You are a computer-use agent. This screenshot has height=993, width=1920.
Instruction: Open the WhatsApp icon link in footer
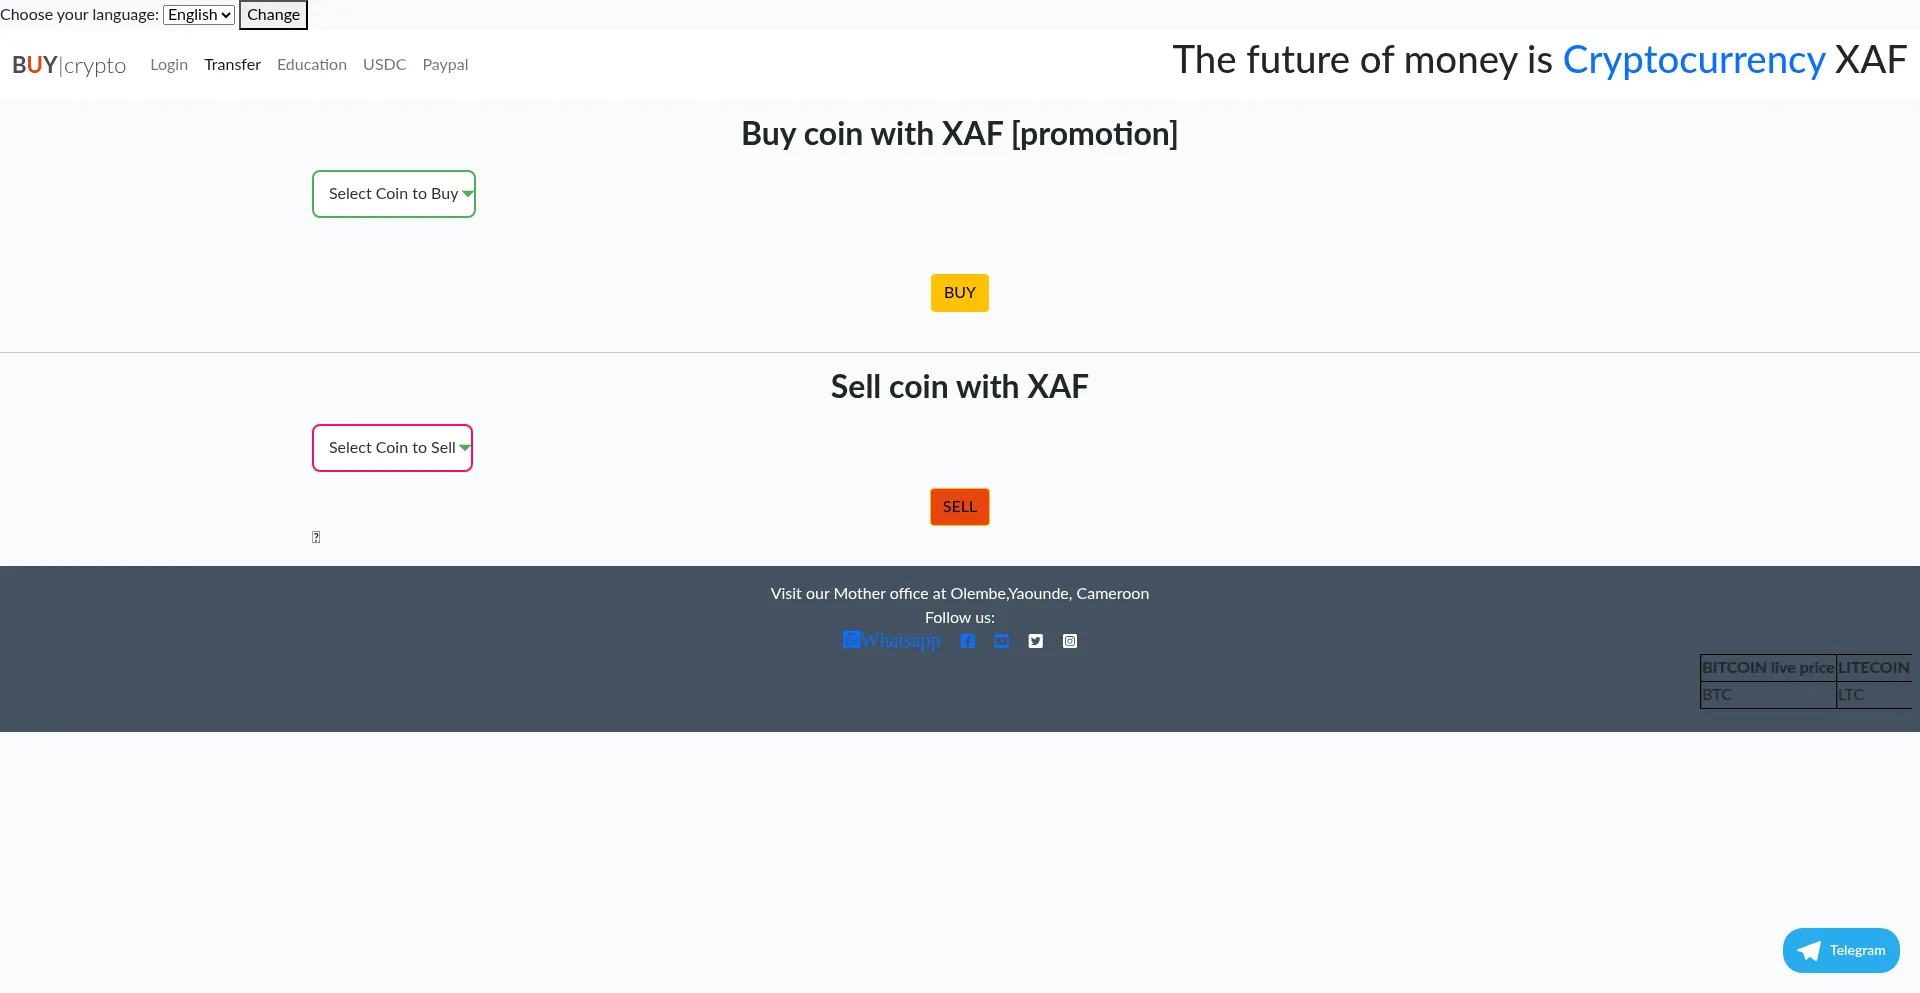852,640
